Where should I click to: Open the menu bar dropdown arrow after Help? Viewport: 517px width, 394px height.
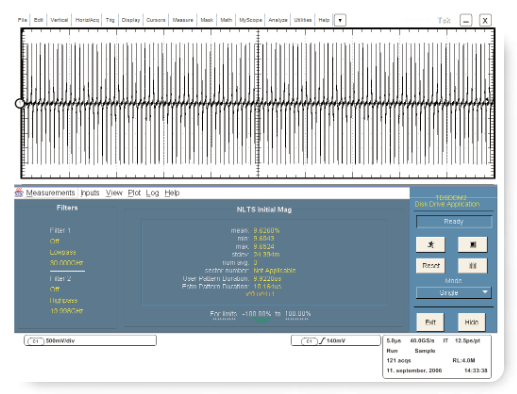tap(340, 20)
